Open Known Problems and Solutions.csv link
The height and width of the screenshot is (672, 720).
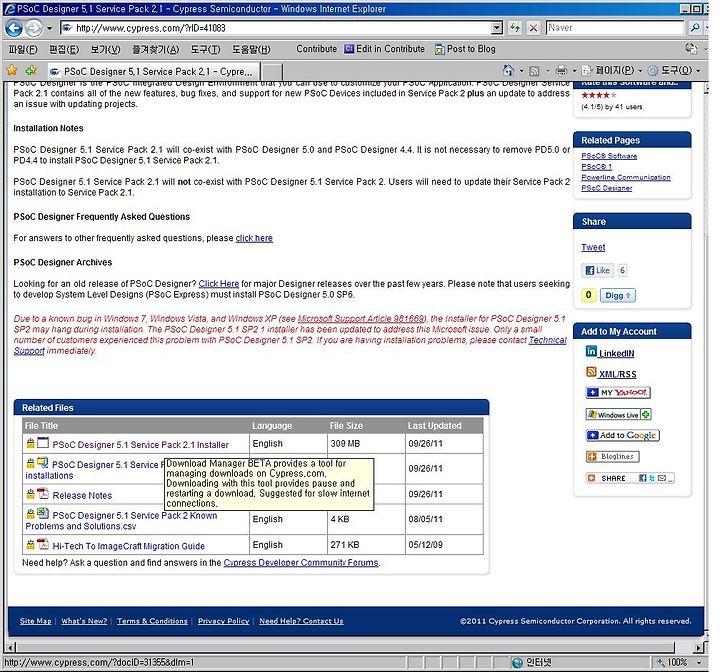(121, 520)
